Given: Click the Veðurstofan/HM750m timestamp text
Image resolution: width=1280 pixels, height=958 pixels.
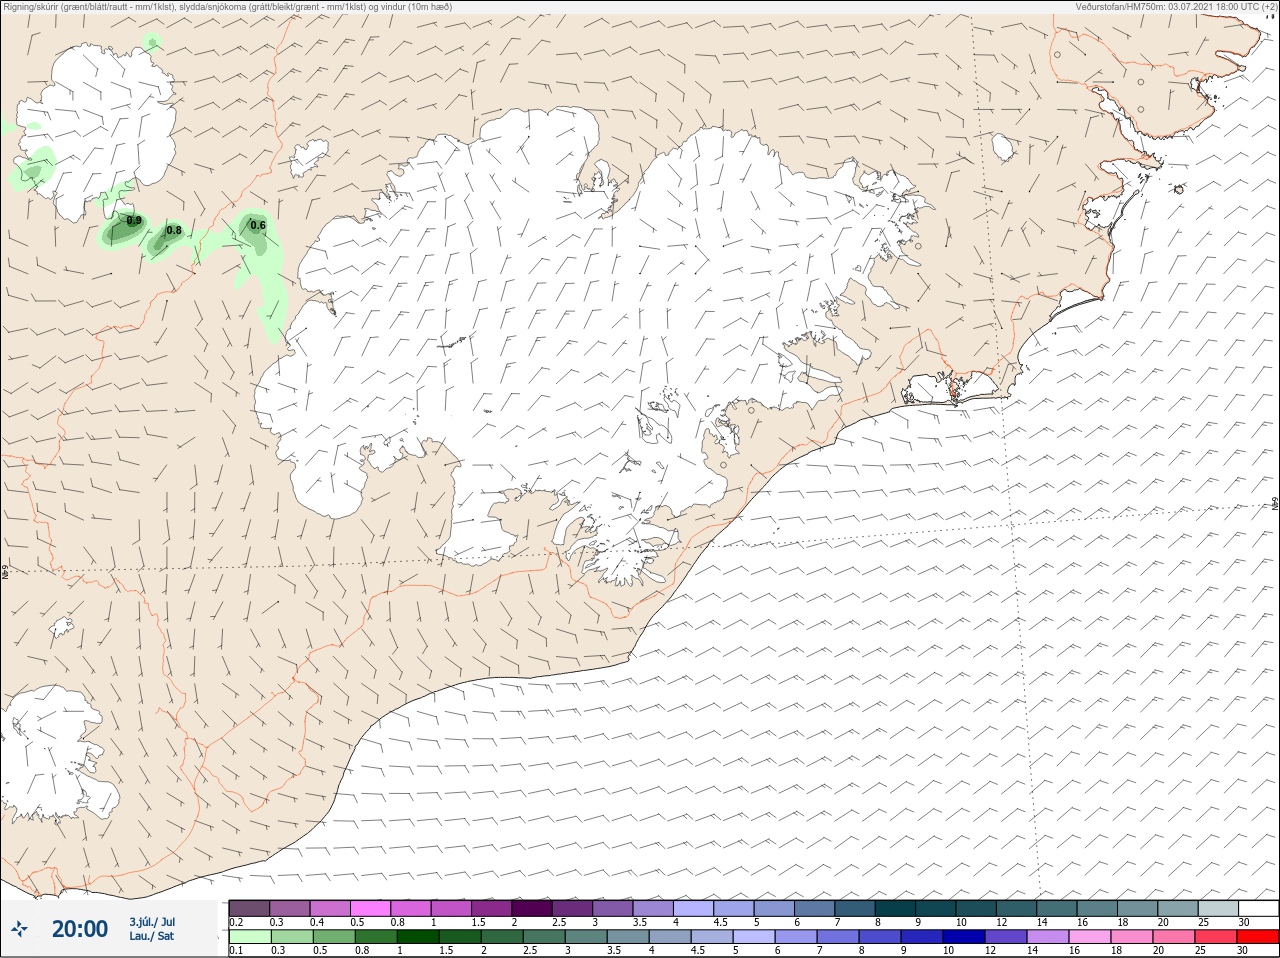Looking at the screenshot, I should (x=1176, y=7).
